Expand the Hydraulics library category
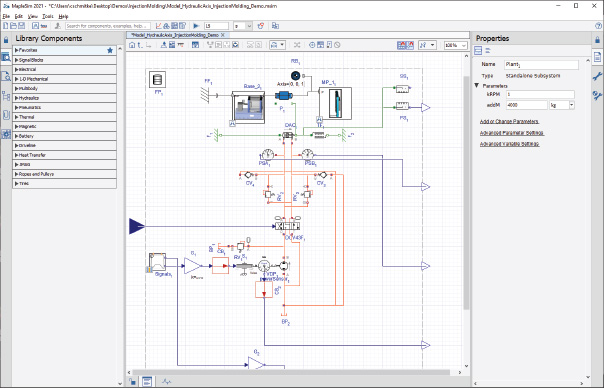The image size is (605, 389). tap(64, 98)
